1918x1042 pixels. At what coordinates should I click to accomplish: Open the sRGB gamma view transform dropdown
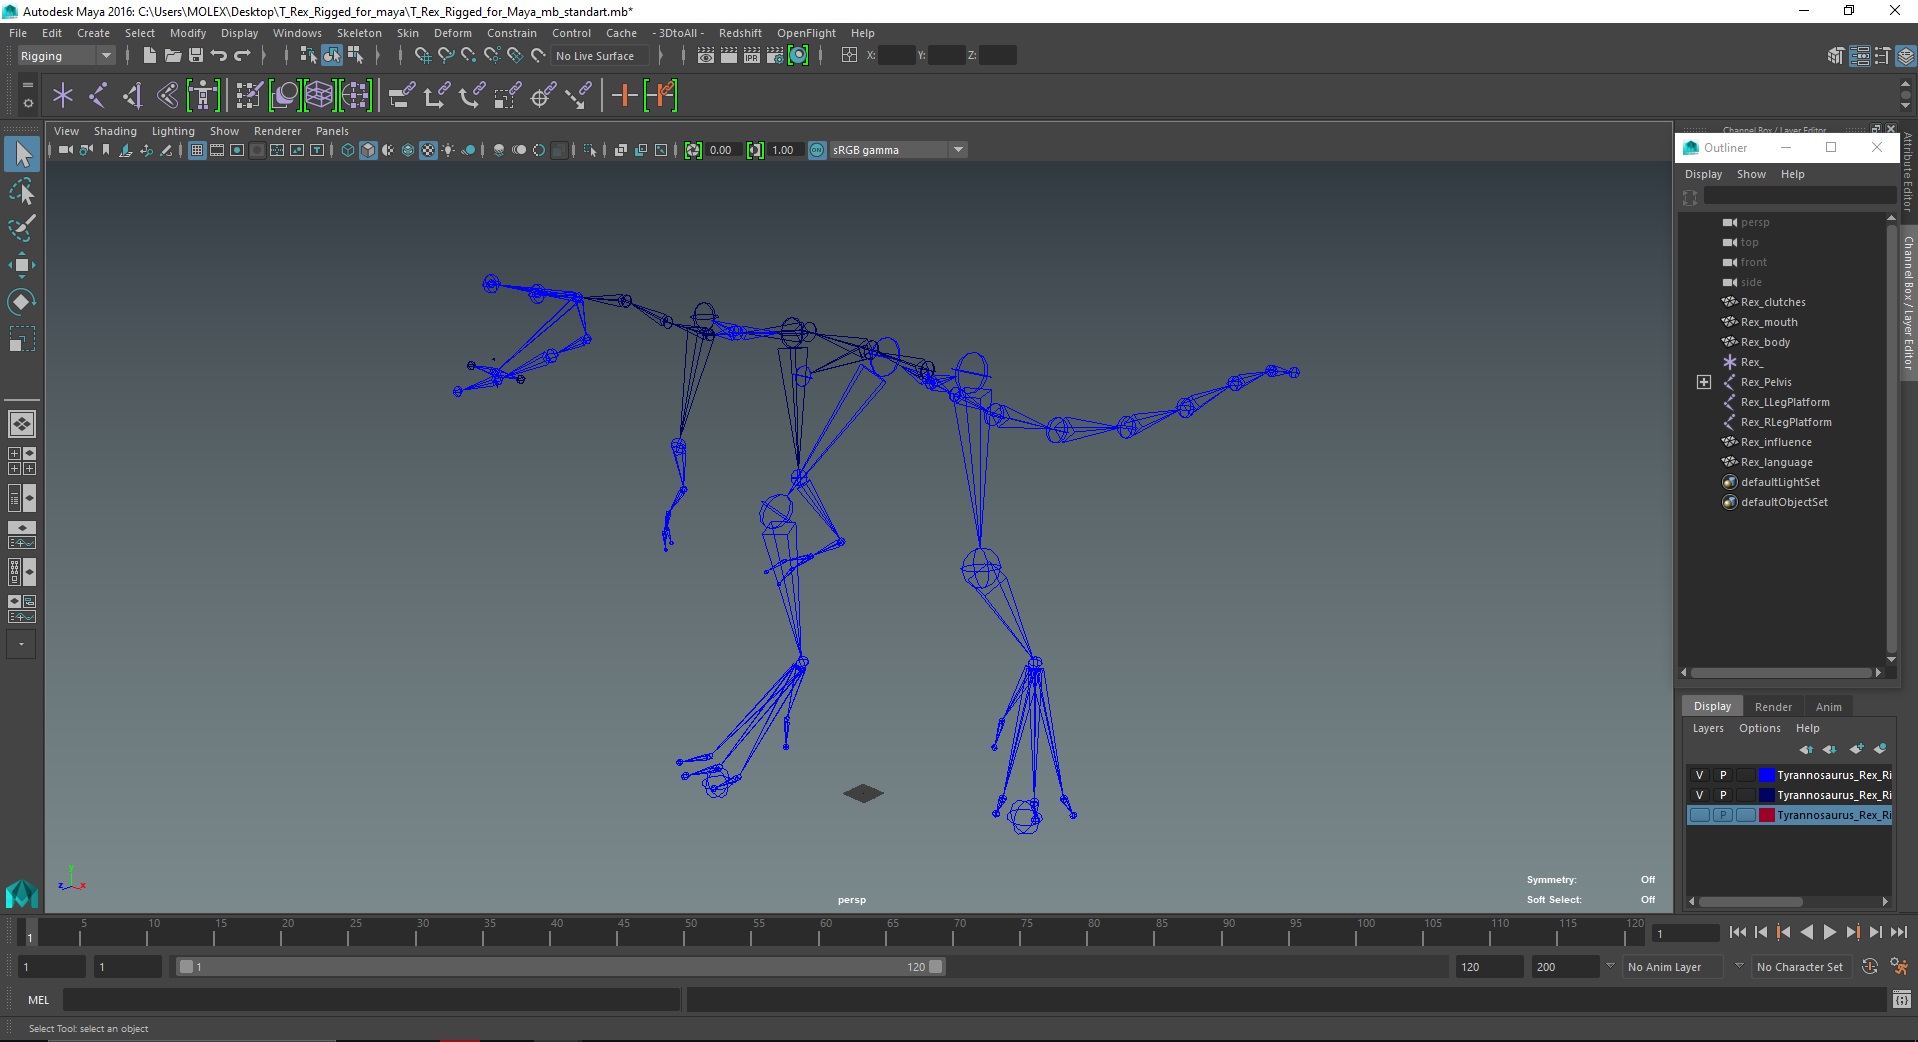click(898, 150)
